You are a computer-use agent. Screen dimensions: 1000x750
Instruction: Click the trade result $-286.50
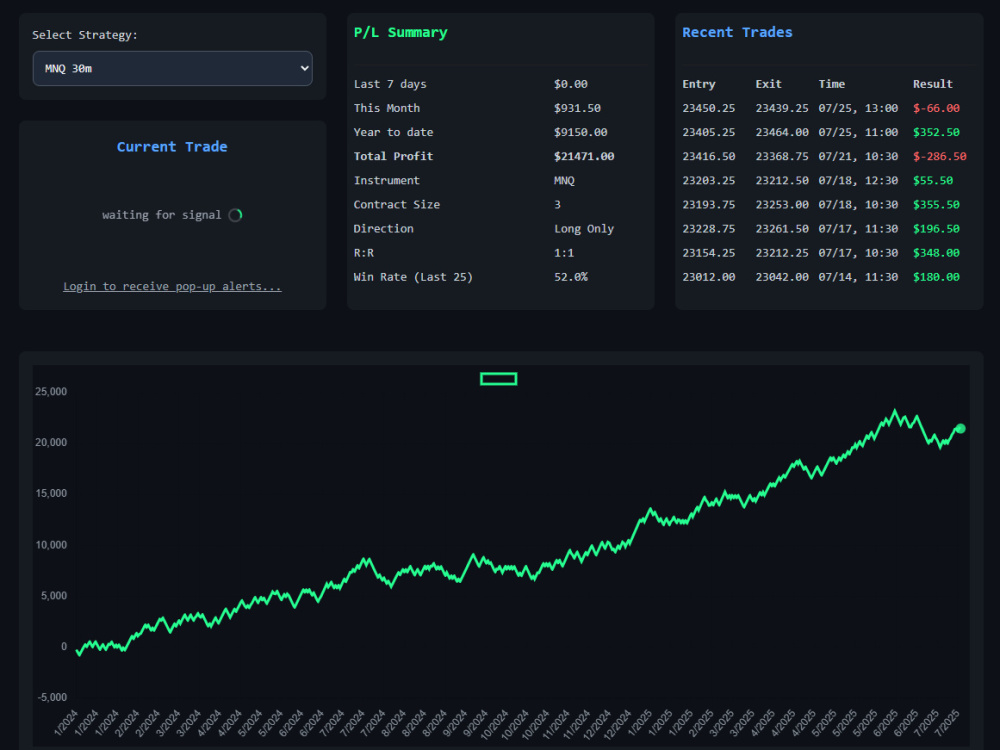[x=939, y=156]
